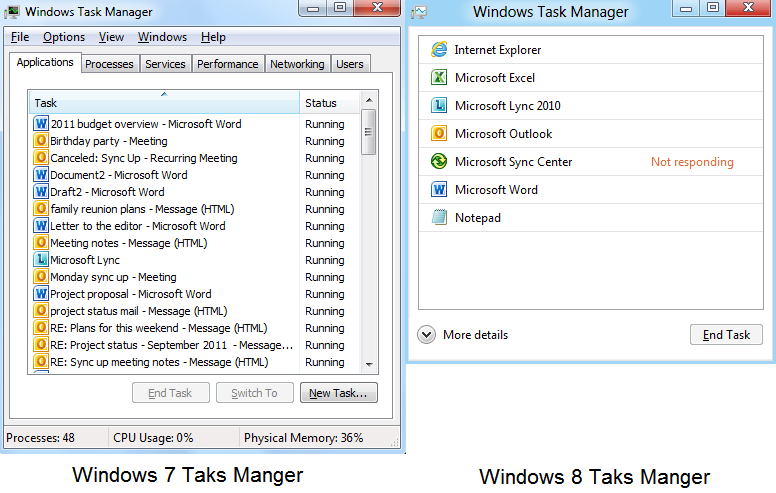This screenshot has height=493, width=776.
Task: Select task 'Birthday party - Meeting'
Action: coord(109,141)
